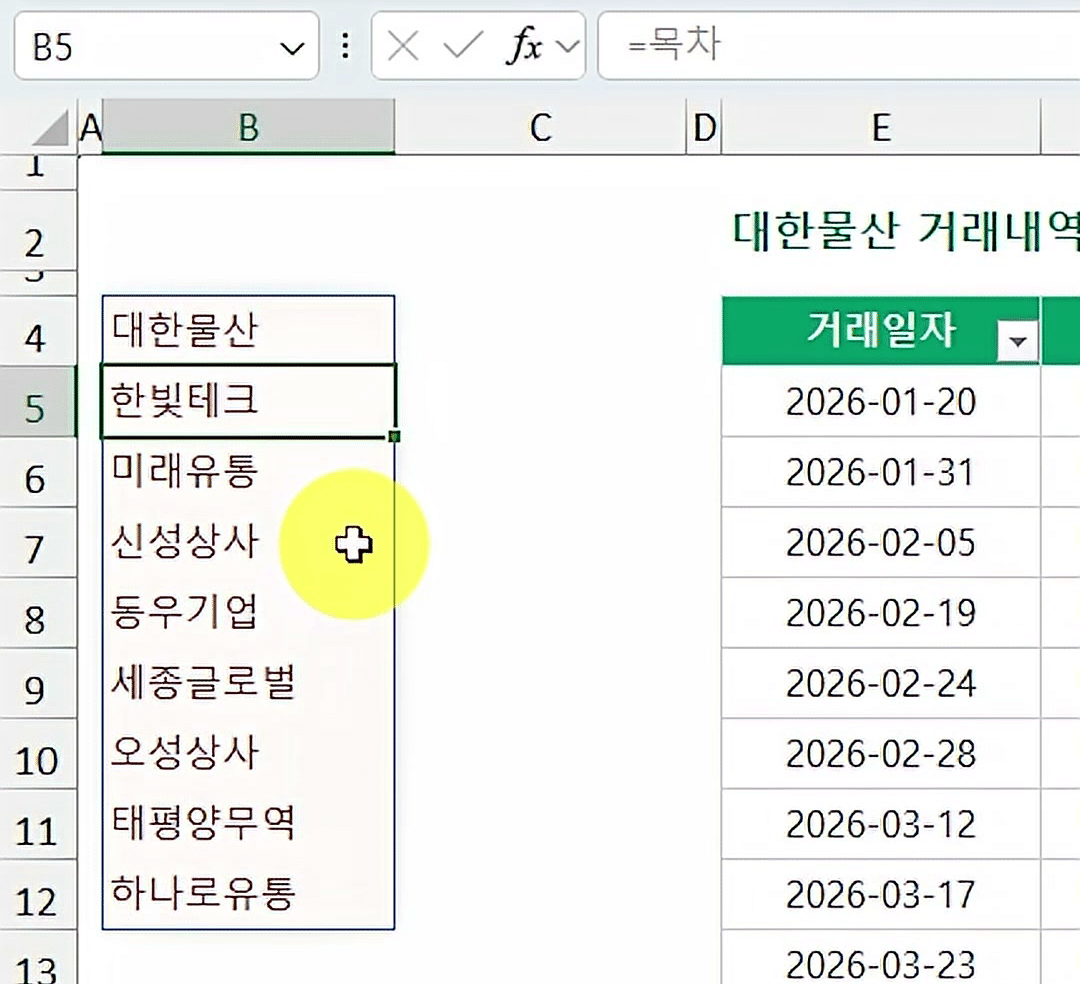Select row 2 header

tap(38, 230)
